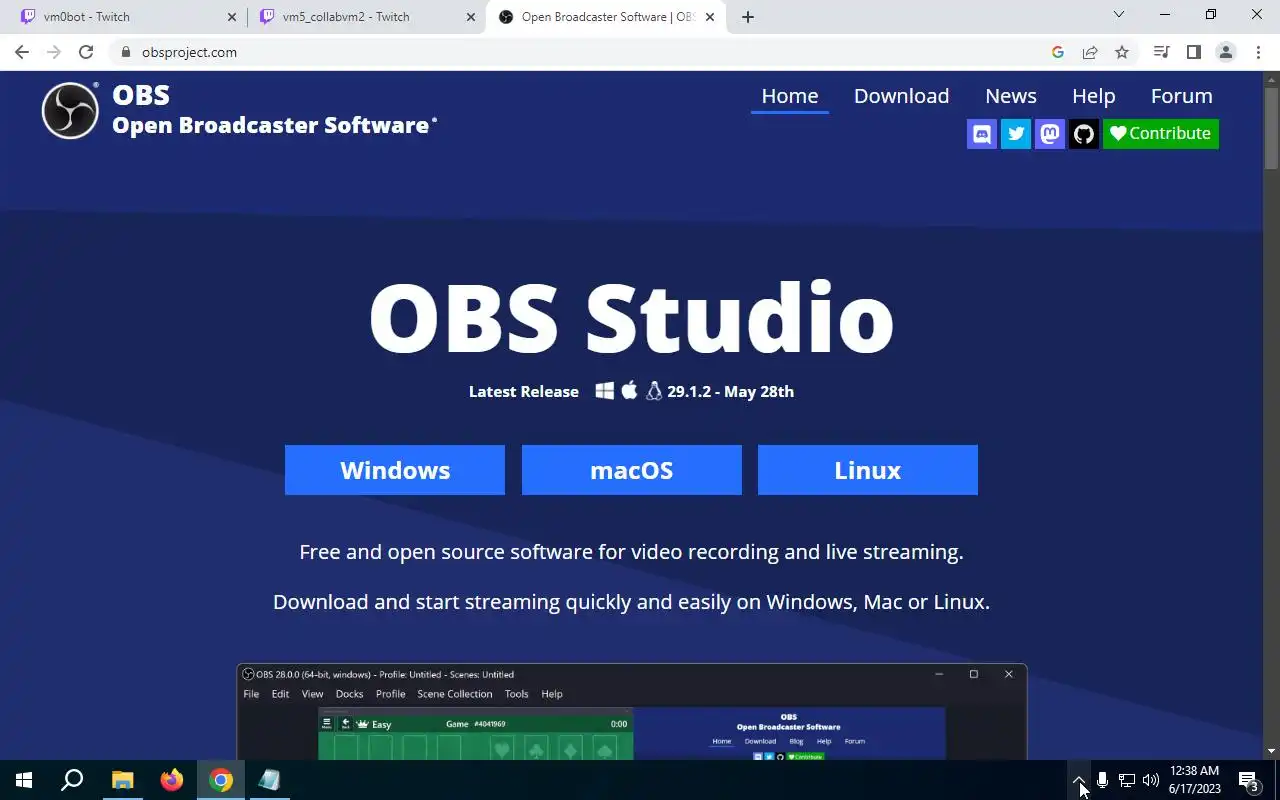Viewport: 1280px width, 800px height.
Task: Open File Explorer from taskbar
Action: [x=122, y=780]
